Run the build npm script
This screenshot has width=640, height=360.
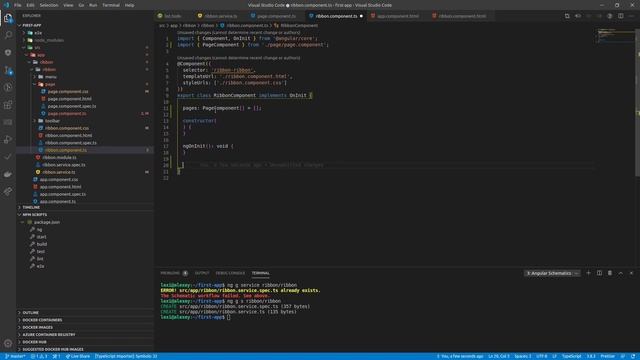(x=42, y=244)
